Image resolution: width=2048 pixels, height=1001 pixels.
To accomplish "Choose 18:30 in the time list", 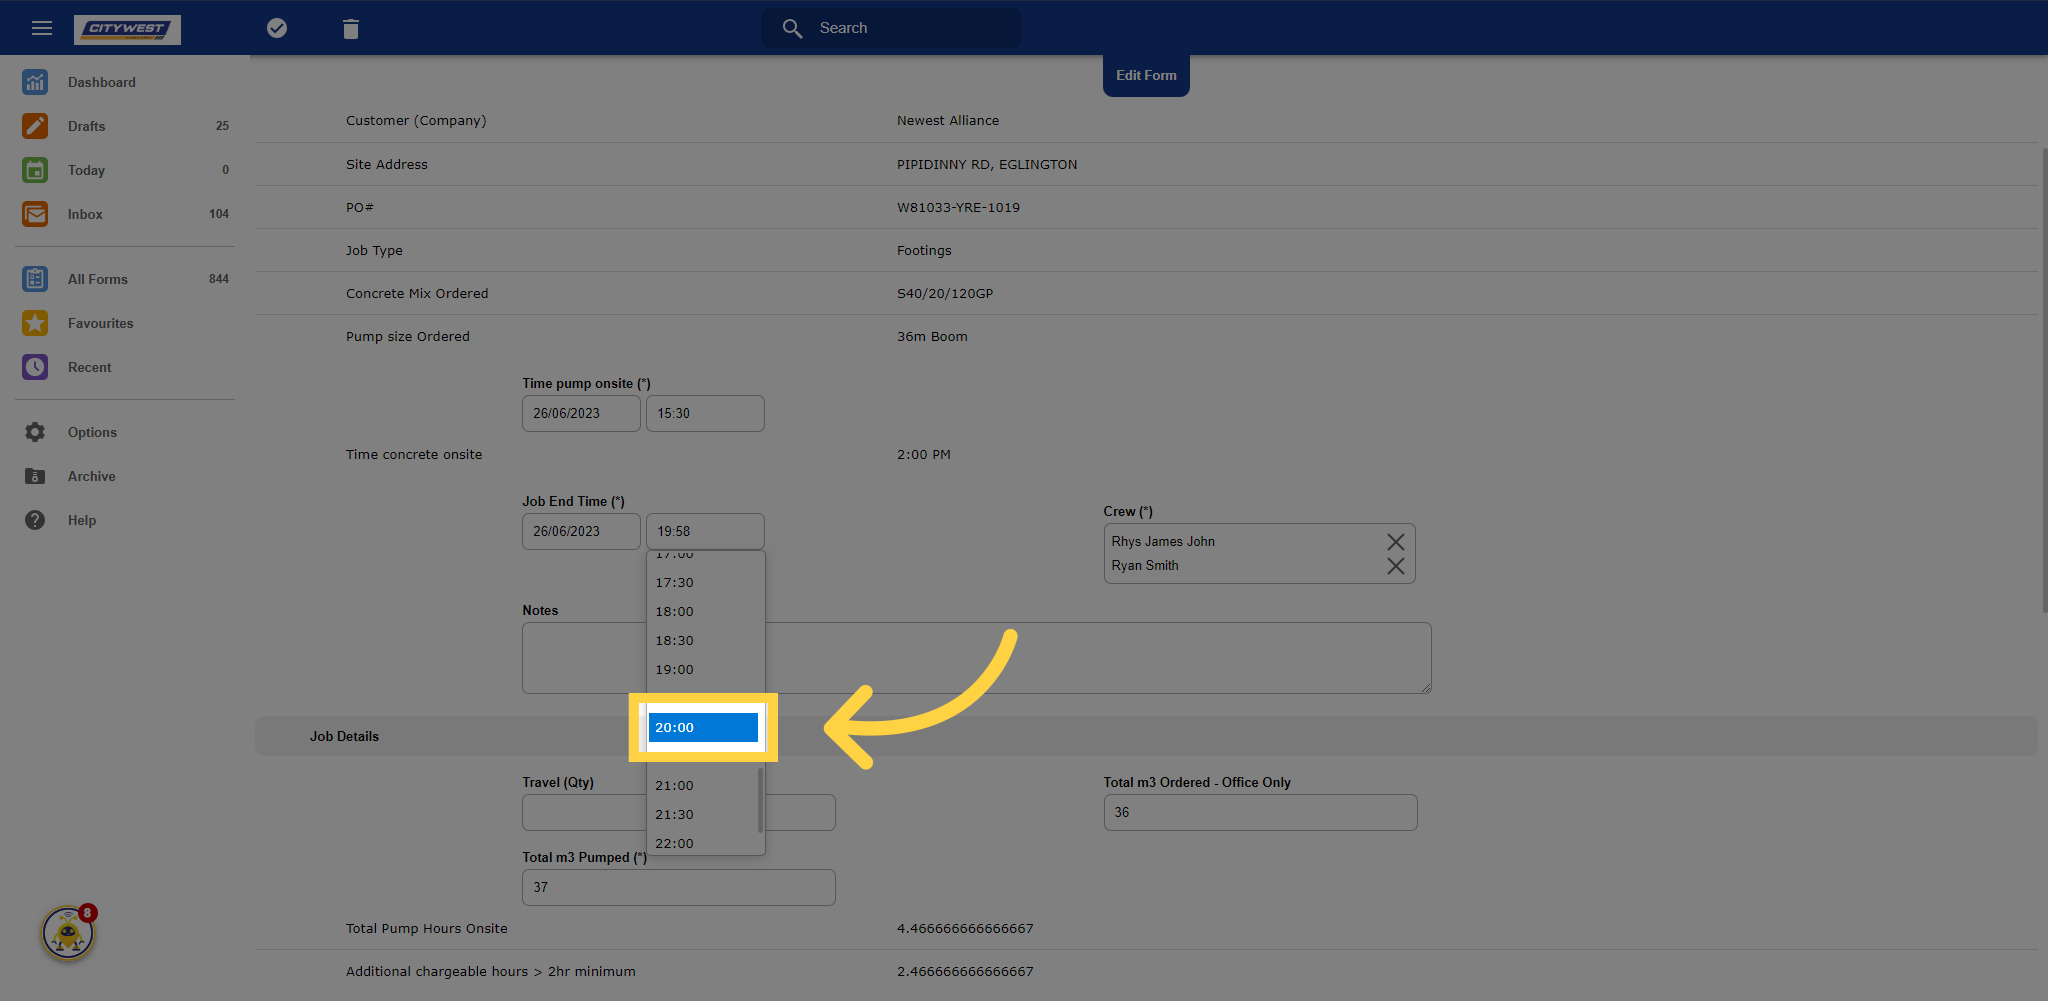I will coord(675,640).
